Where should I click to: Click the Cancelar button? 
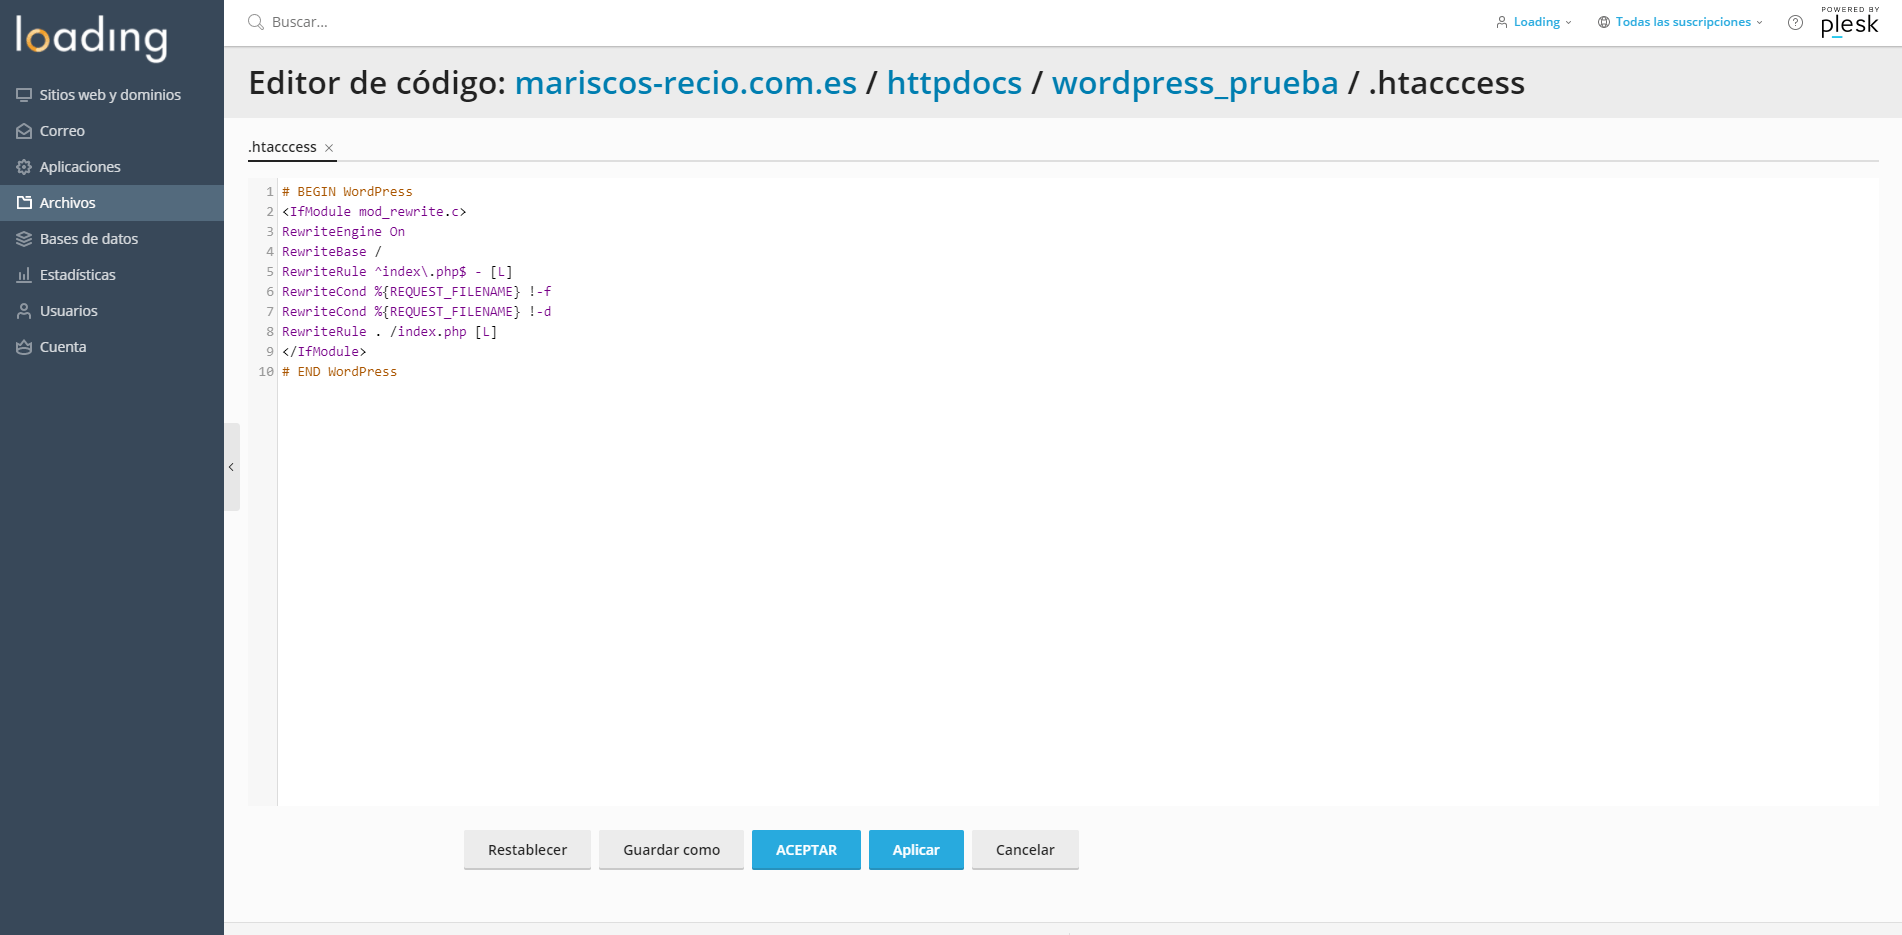pos(1025,850)
